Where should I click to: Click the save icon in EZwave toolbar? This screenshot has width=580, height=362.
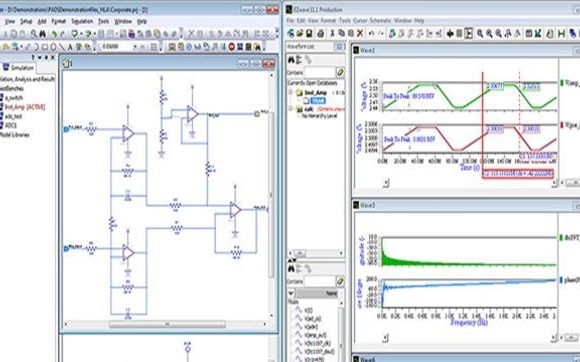pos(309,34)
